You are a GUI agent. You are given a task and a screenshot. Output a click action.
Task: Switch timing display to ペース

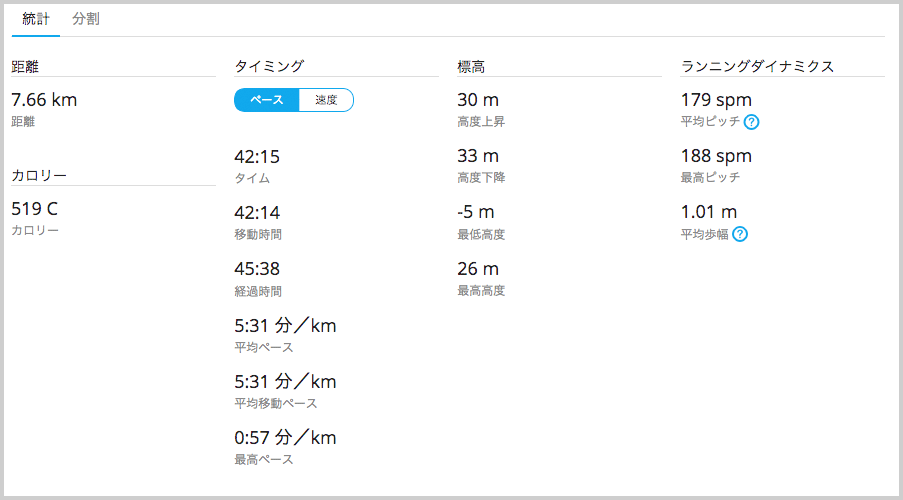(x=267, y=100)
